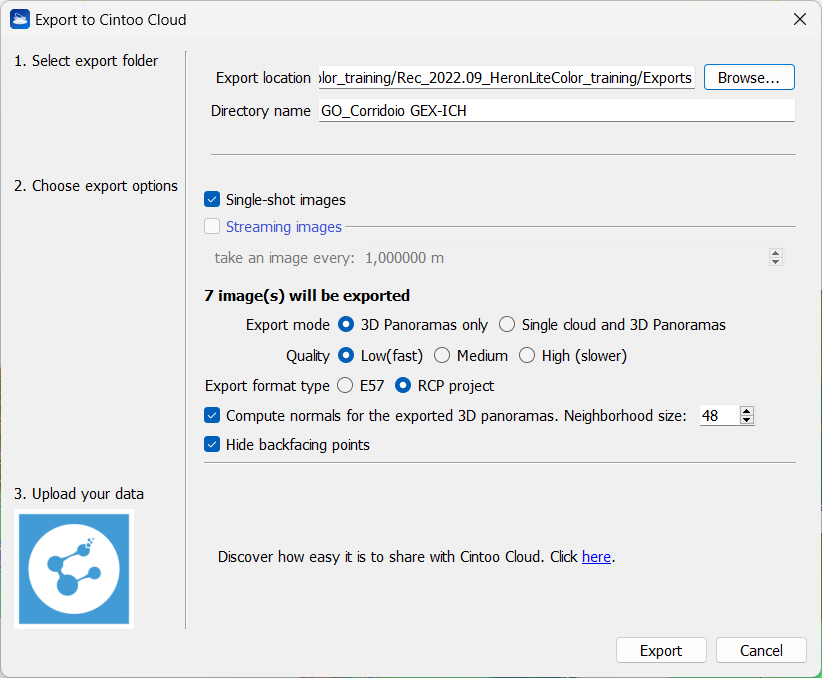
Task: Decrease the Neighborhood size value
Action: (x=746, y=420)
